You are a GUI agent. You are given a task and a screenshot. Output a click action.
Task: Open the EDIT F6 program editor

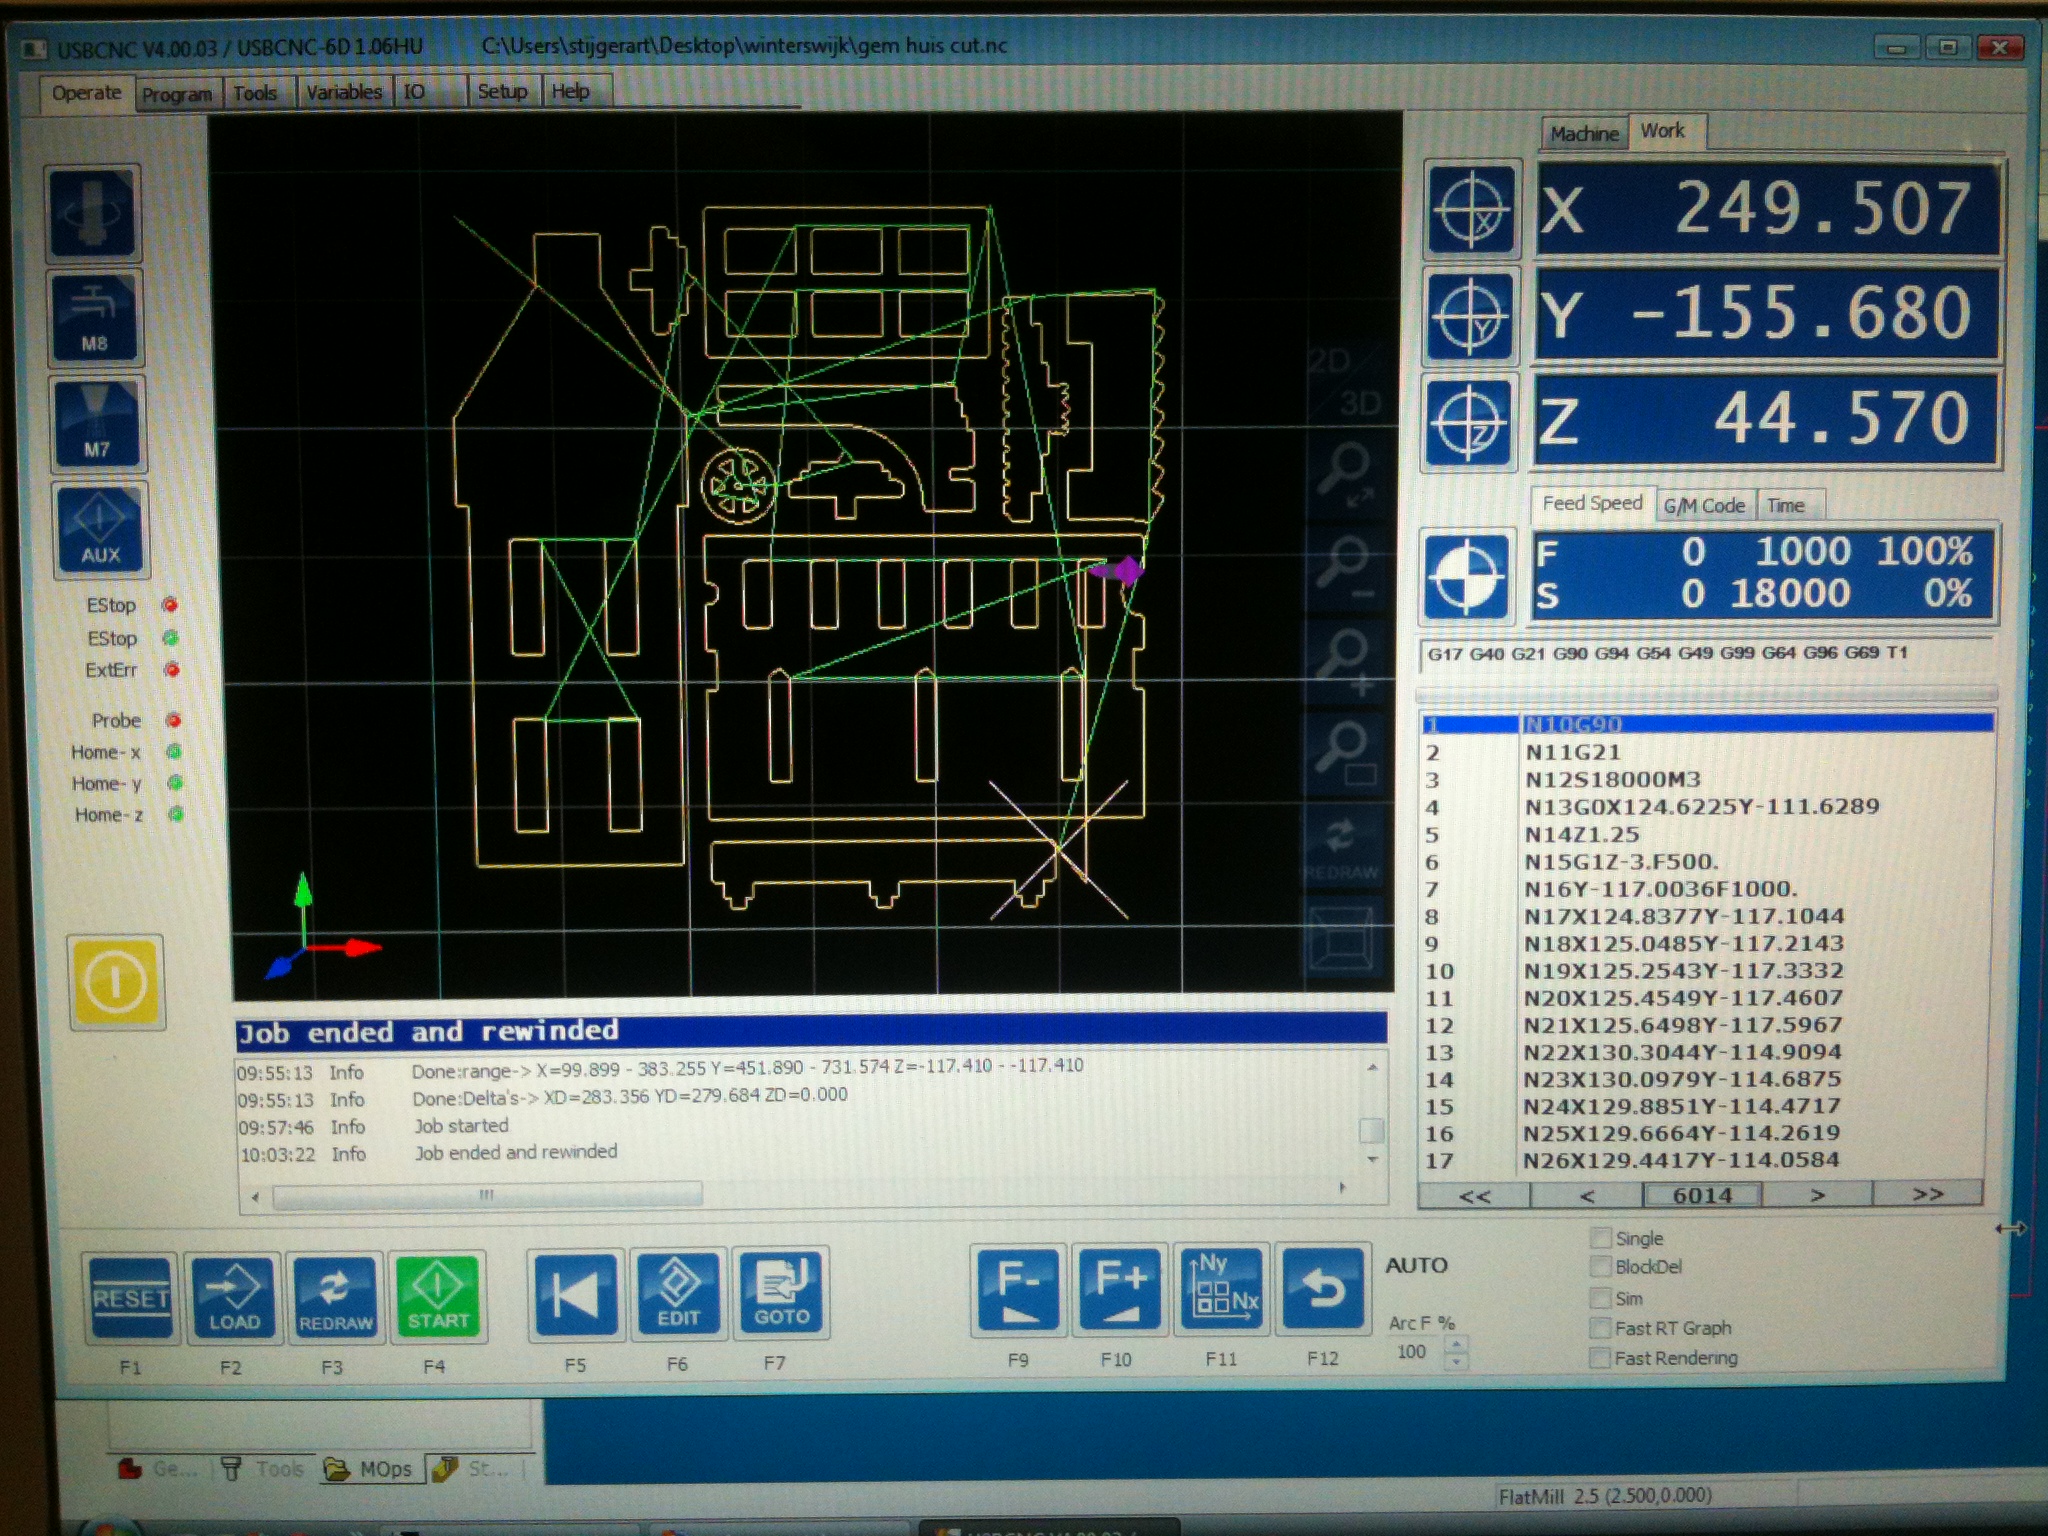point(677,1293)
